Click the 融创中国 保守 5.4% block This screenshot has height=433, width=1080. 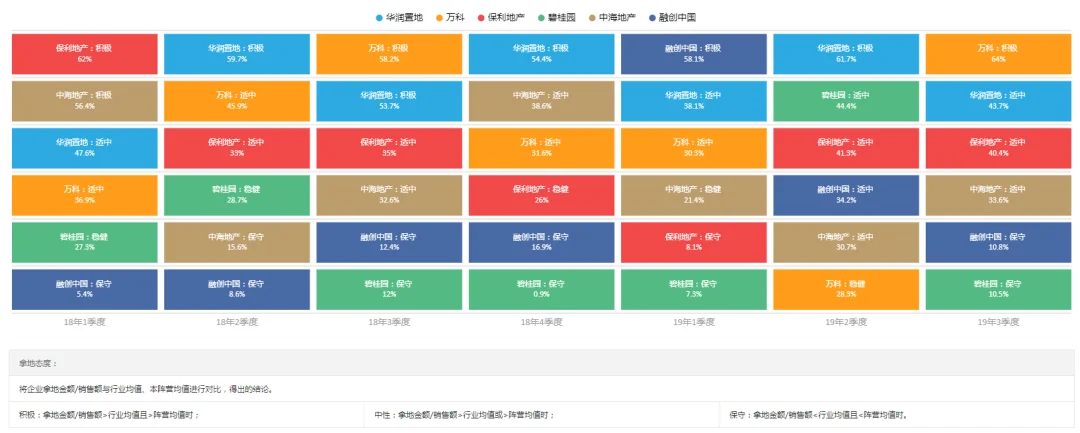pos(85,289)
